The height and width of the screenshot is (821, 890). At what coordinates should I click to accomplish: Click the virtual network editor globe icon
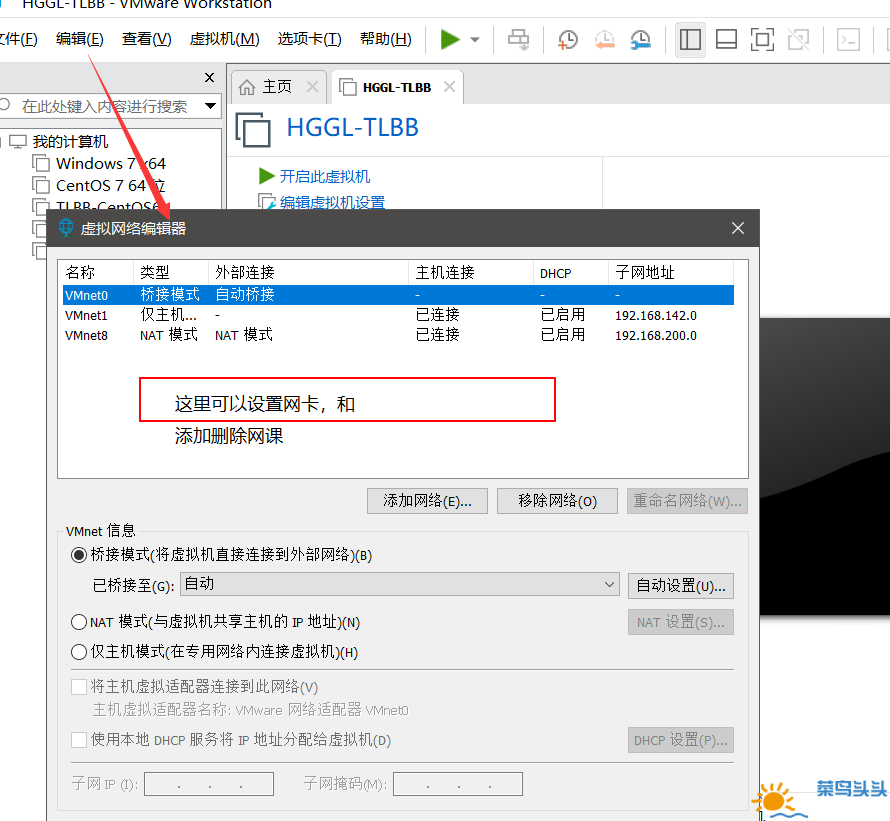tap(66, 228)
